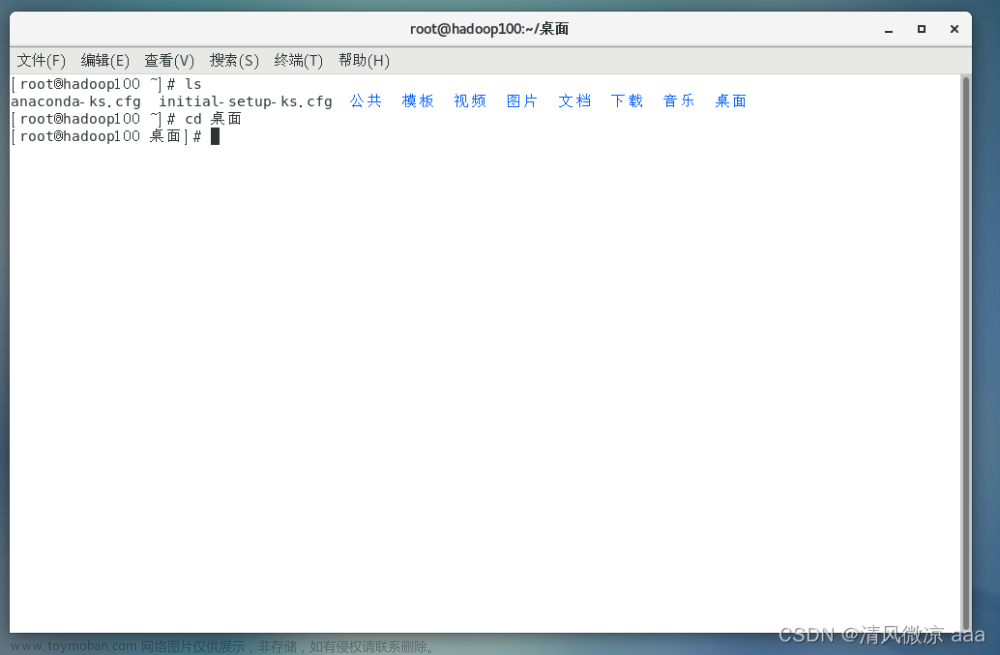Open the 文件(F) menu
This screenshot has width=1000, height=655.
click(41, 61)
